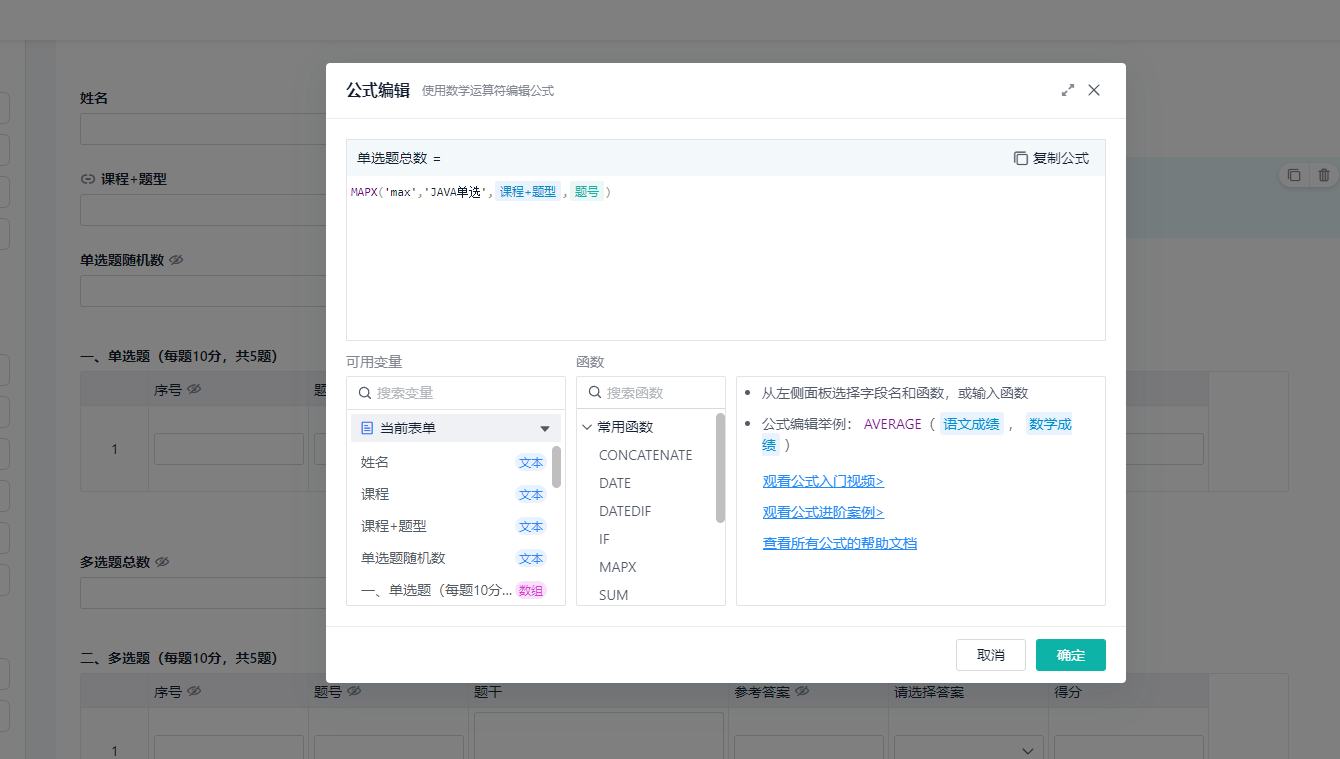This screenshot has width=1340, height=759.
Task: Click 得分 input in 多选题 row 1
Action: [x=1129, y=748]
